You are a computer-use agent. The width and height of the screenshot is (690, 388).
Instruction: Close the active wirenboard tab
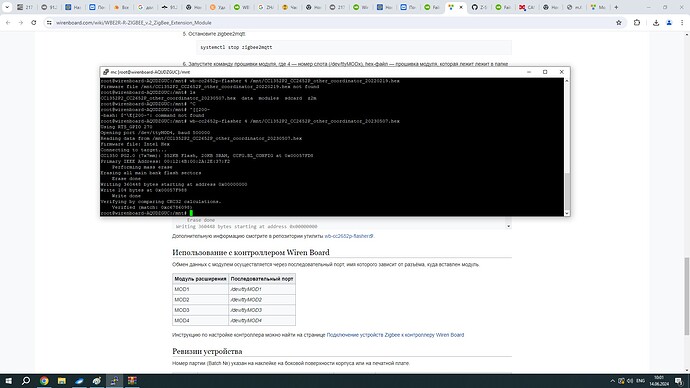point(461,7)
